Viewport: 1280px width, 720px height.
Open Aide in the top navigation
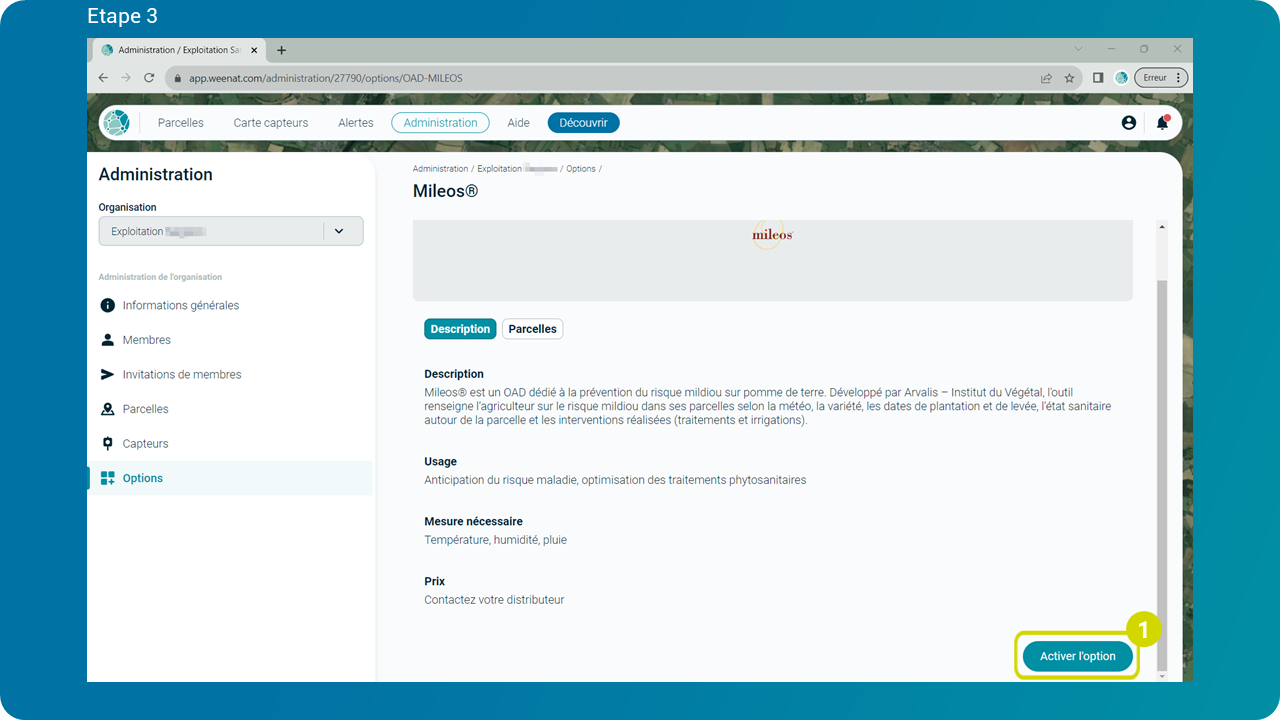pos(518,123)
